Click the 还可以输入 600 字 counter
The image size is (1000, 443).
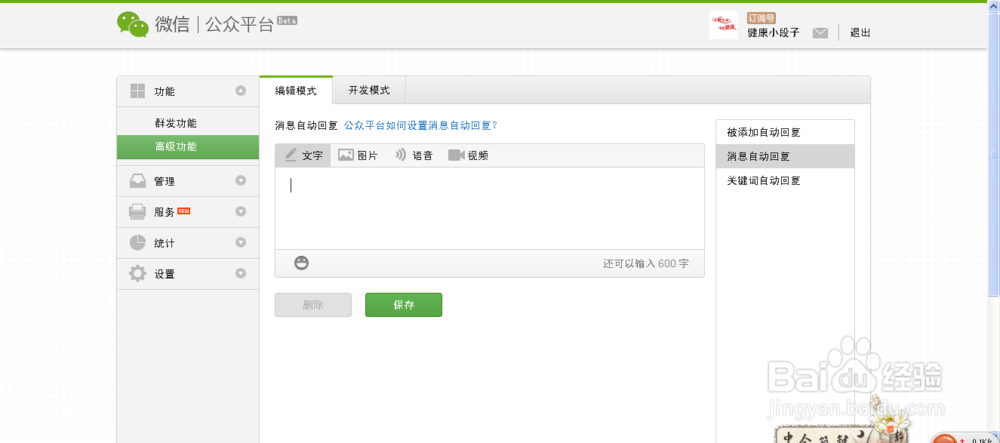click(x=646, y=263)
